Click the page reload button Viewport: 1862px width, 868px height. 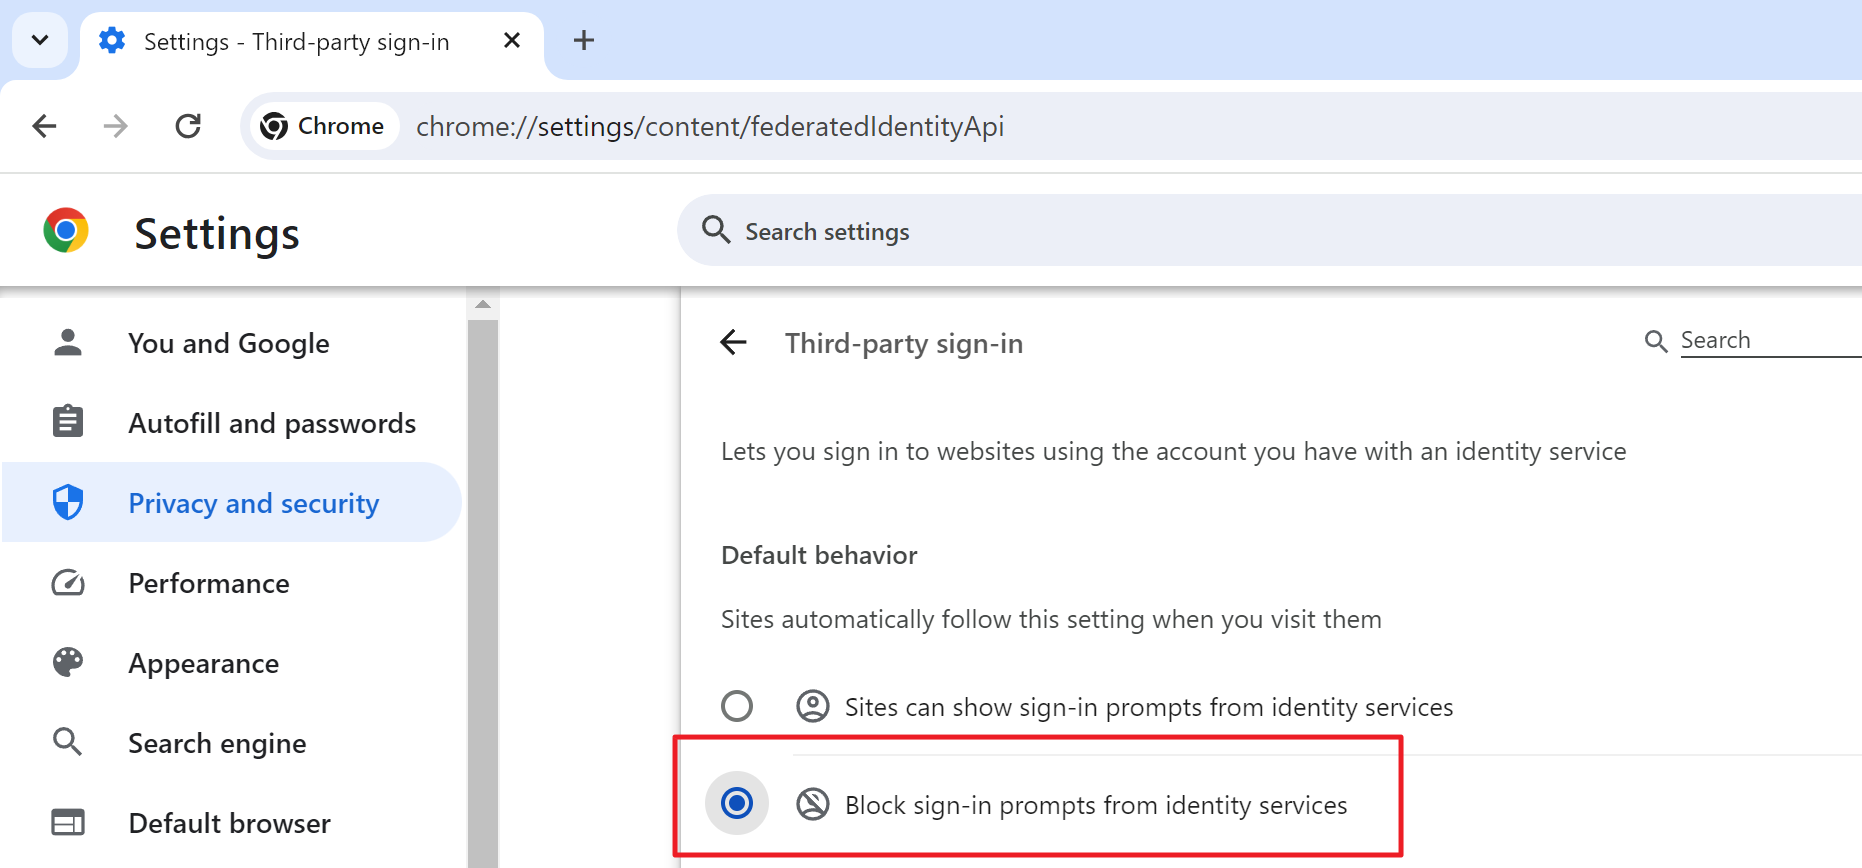188,126
